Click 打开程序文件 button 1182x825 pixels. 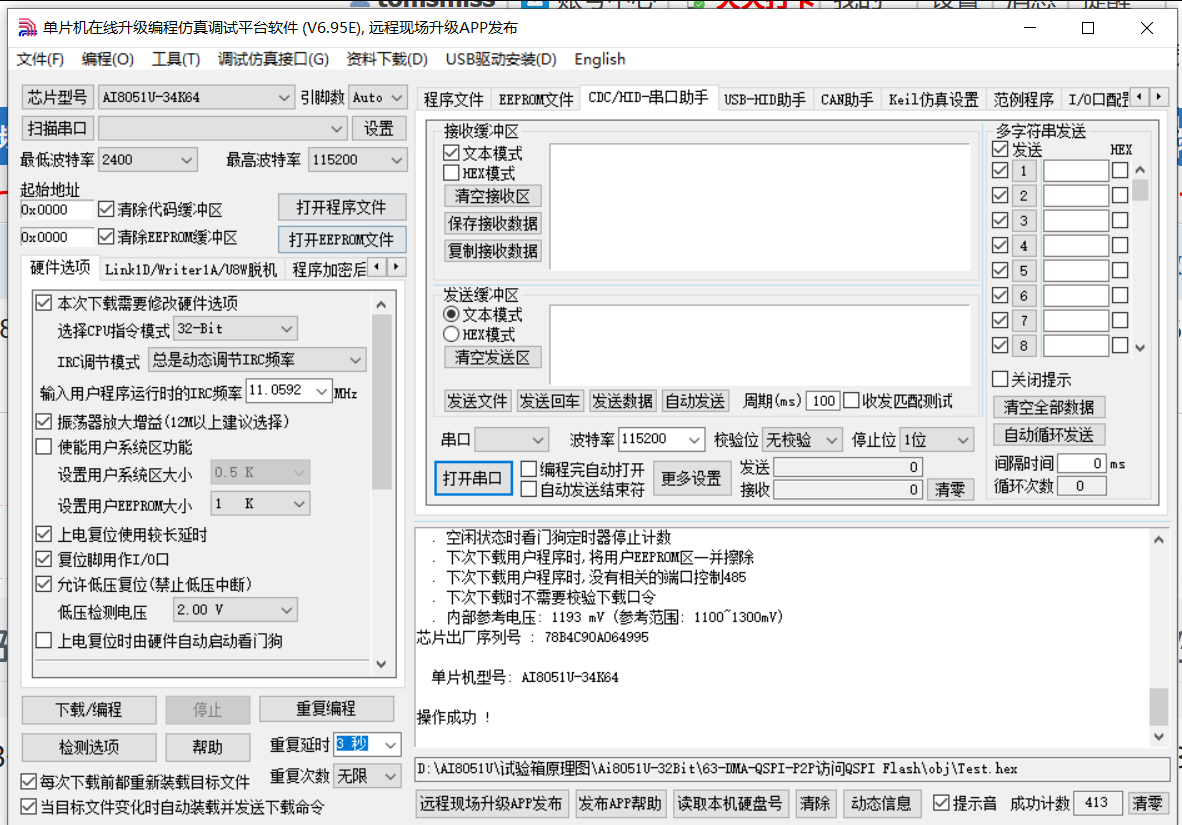point(341,207)
